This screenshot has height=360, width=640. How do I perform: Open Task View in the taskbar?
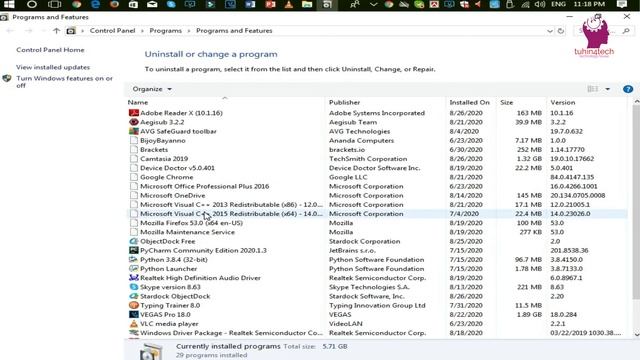point(54,4)
